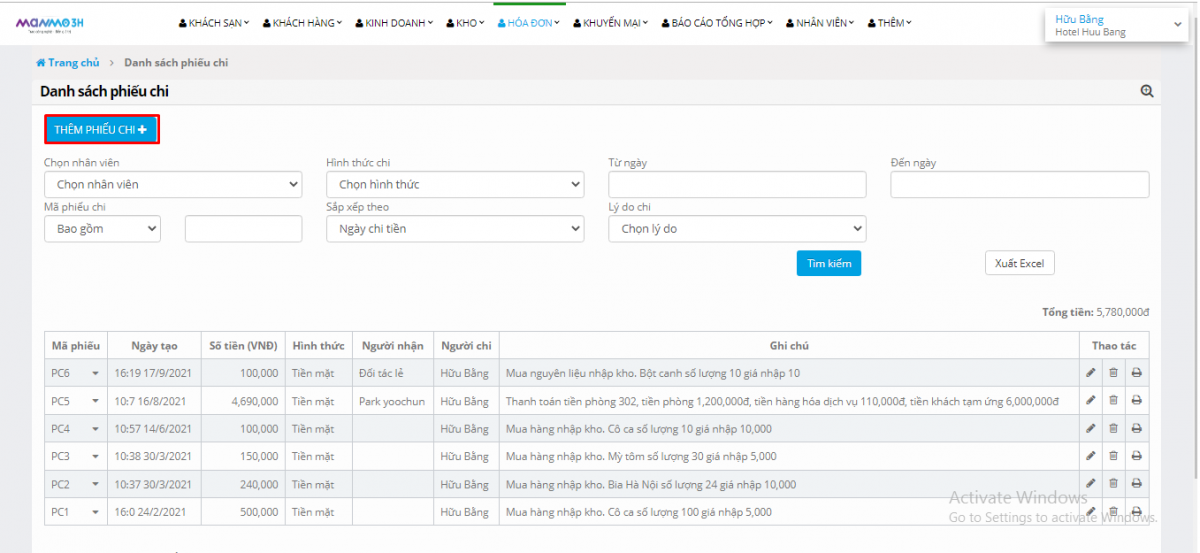Click the print icon for PC6
The width and height of the screenshot is (1200, 553).
pos(1136,373)
